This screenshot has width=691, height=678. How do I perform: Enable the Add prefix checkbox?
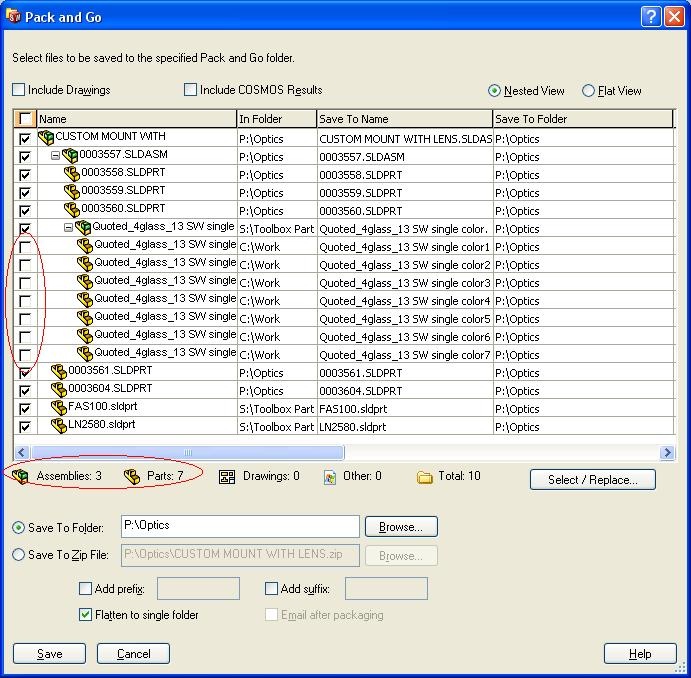tap(85, 589)
